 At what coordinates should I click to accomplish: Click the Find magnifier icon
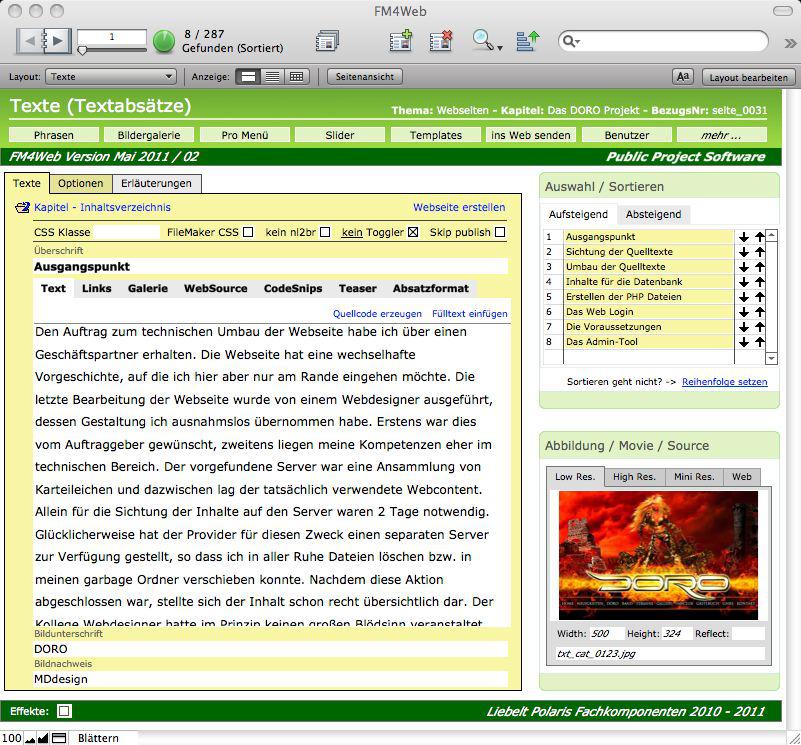(x=483, y=41)
